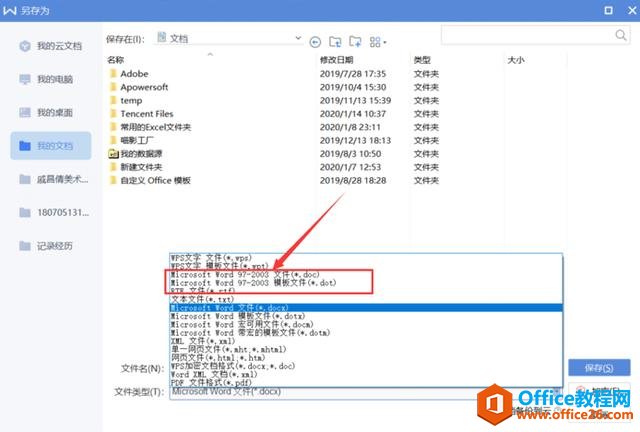Choose WPS文字 文件(*.wps) type
The width and height of the screenshot is (640, 432).
tap(366, 258)
